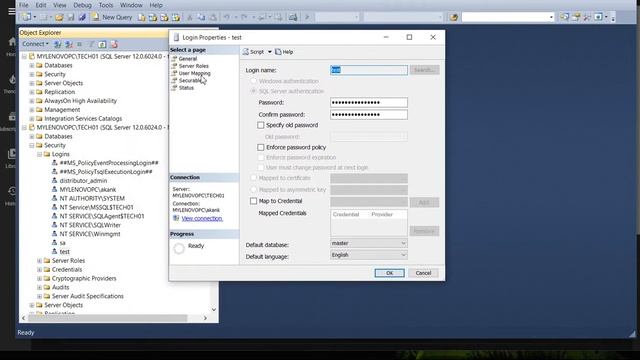Screen dimensions: 640x360
Task: Open the Edit menu
Action: 41,5
